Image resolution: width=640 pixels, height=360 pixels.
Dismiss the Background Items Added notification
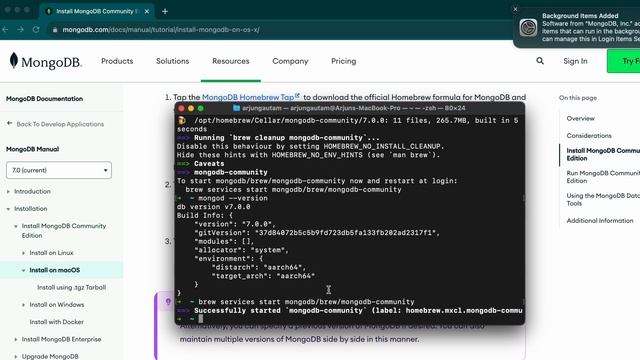tap(515, 9)
